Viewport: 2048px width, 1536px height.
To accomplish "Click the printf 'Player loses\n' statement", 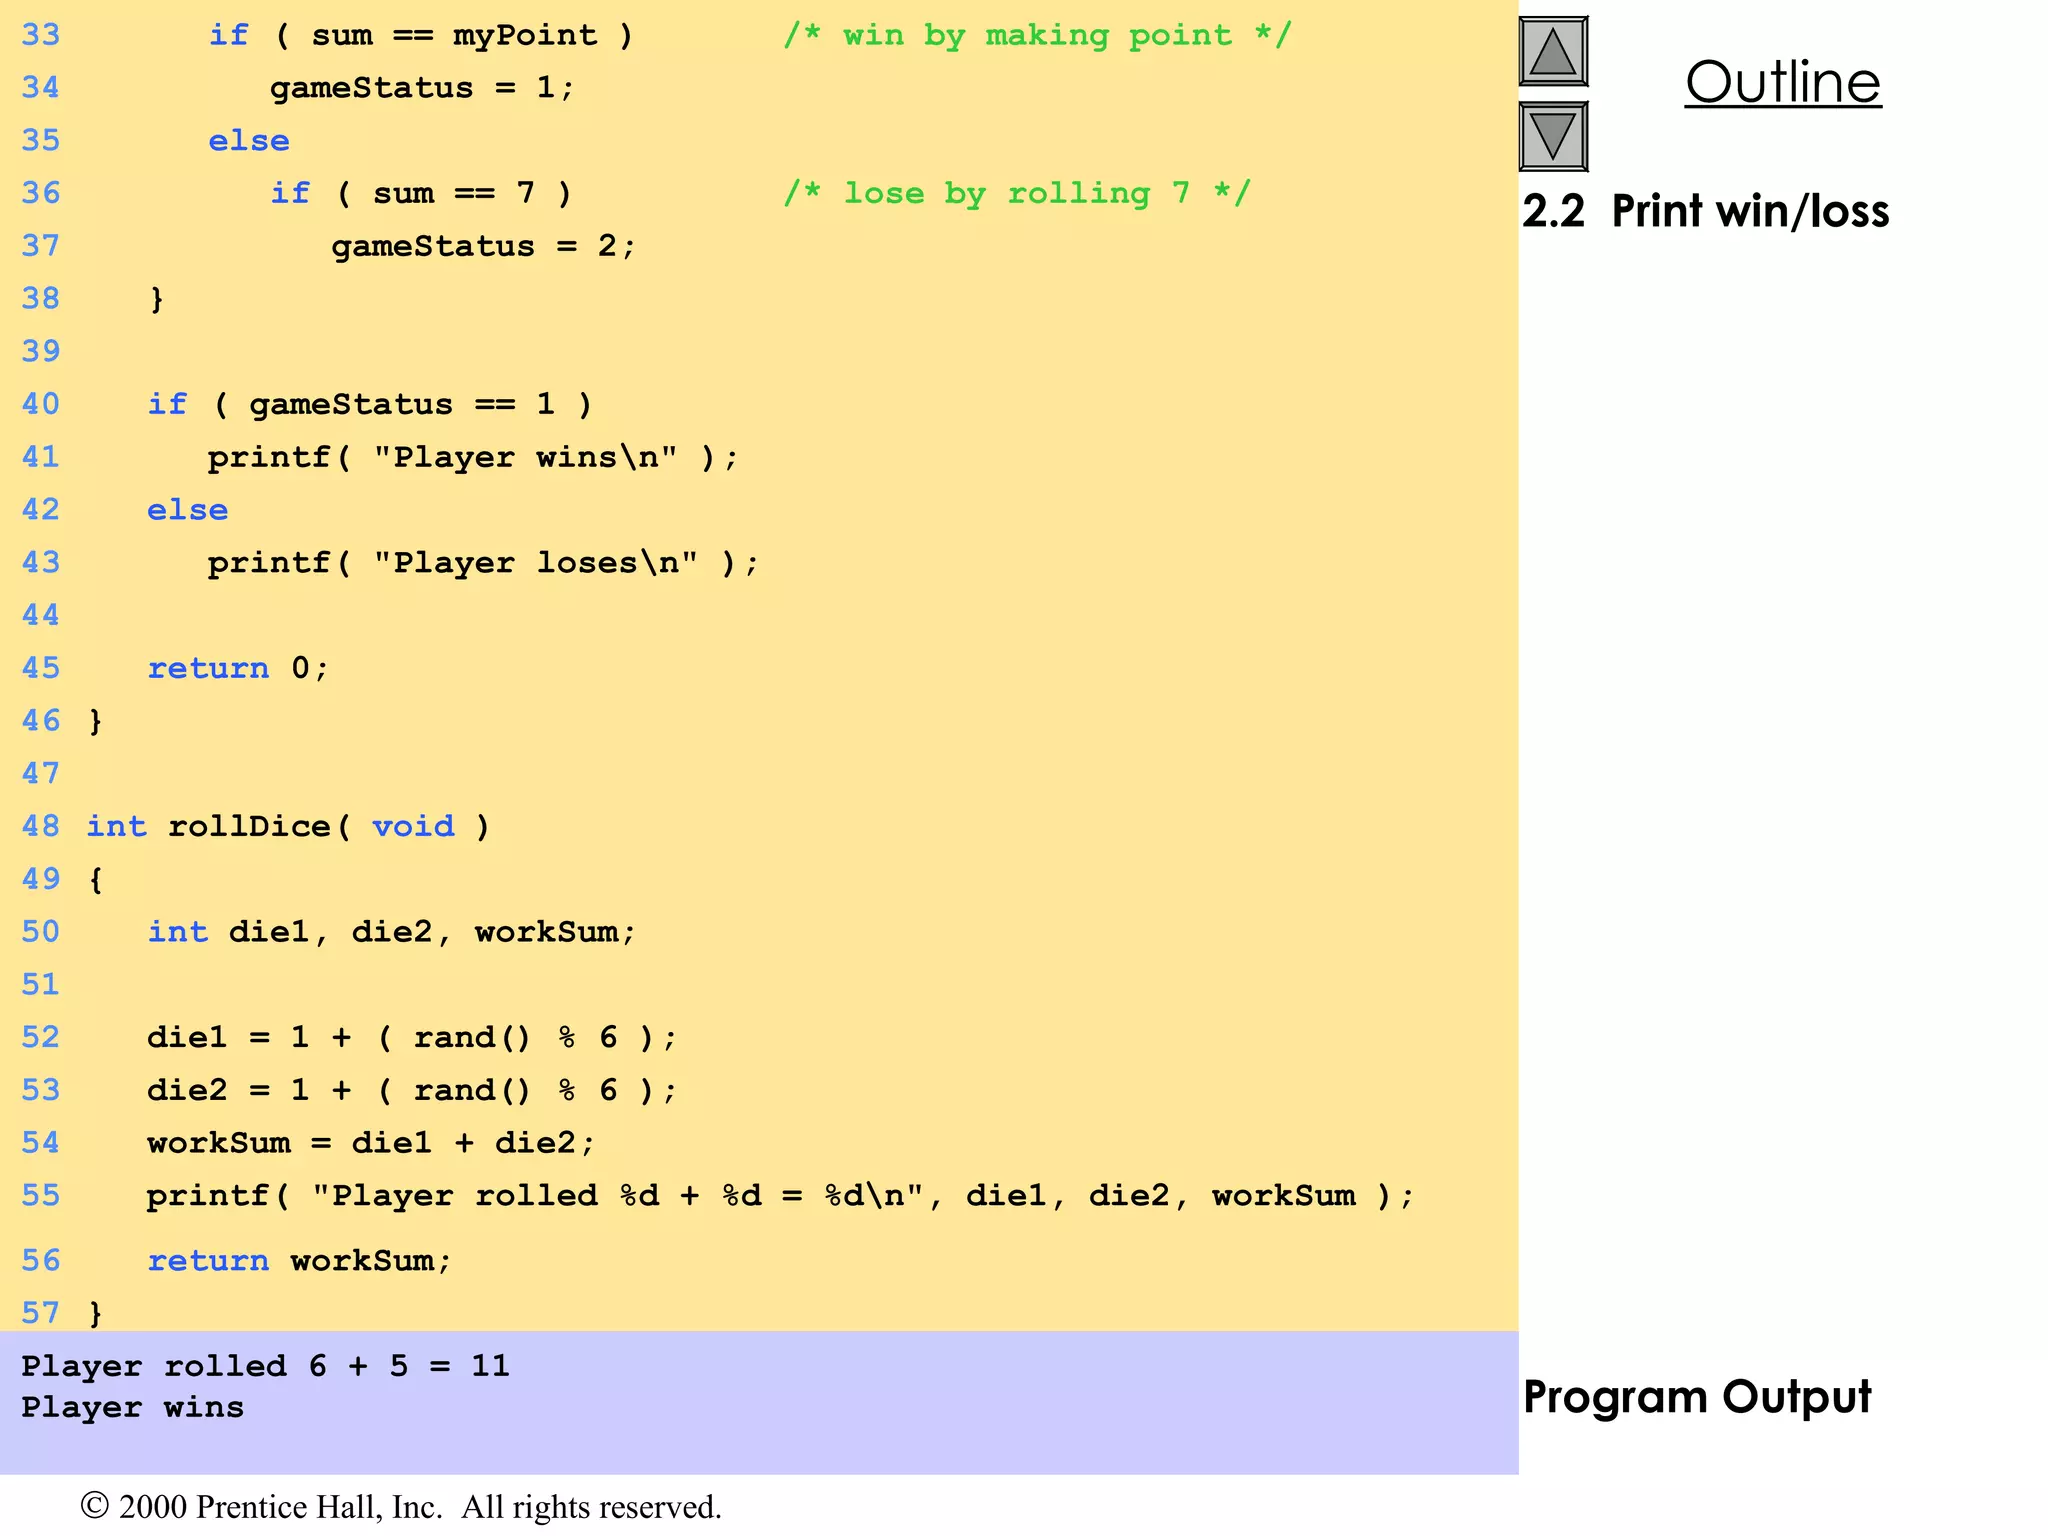I will 483,563.
